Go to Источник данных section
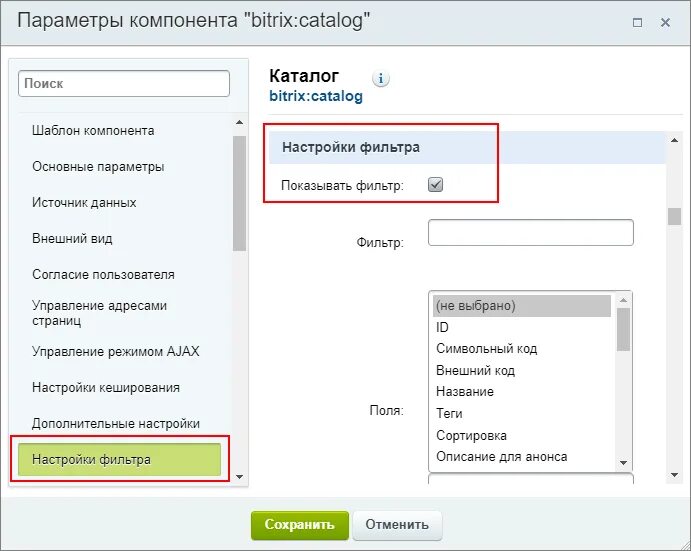 click(x=84, y=203)
